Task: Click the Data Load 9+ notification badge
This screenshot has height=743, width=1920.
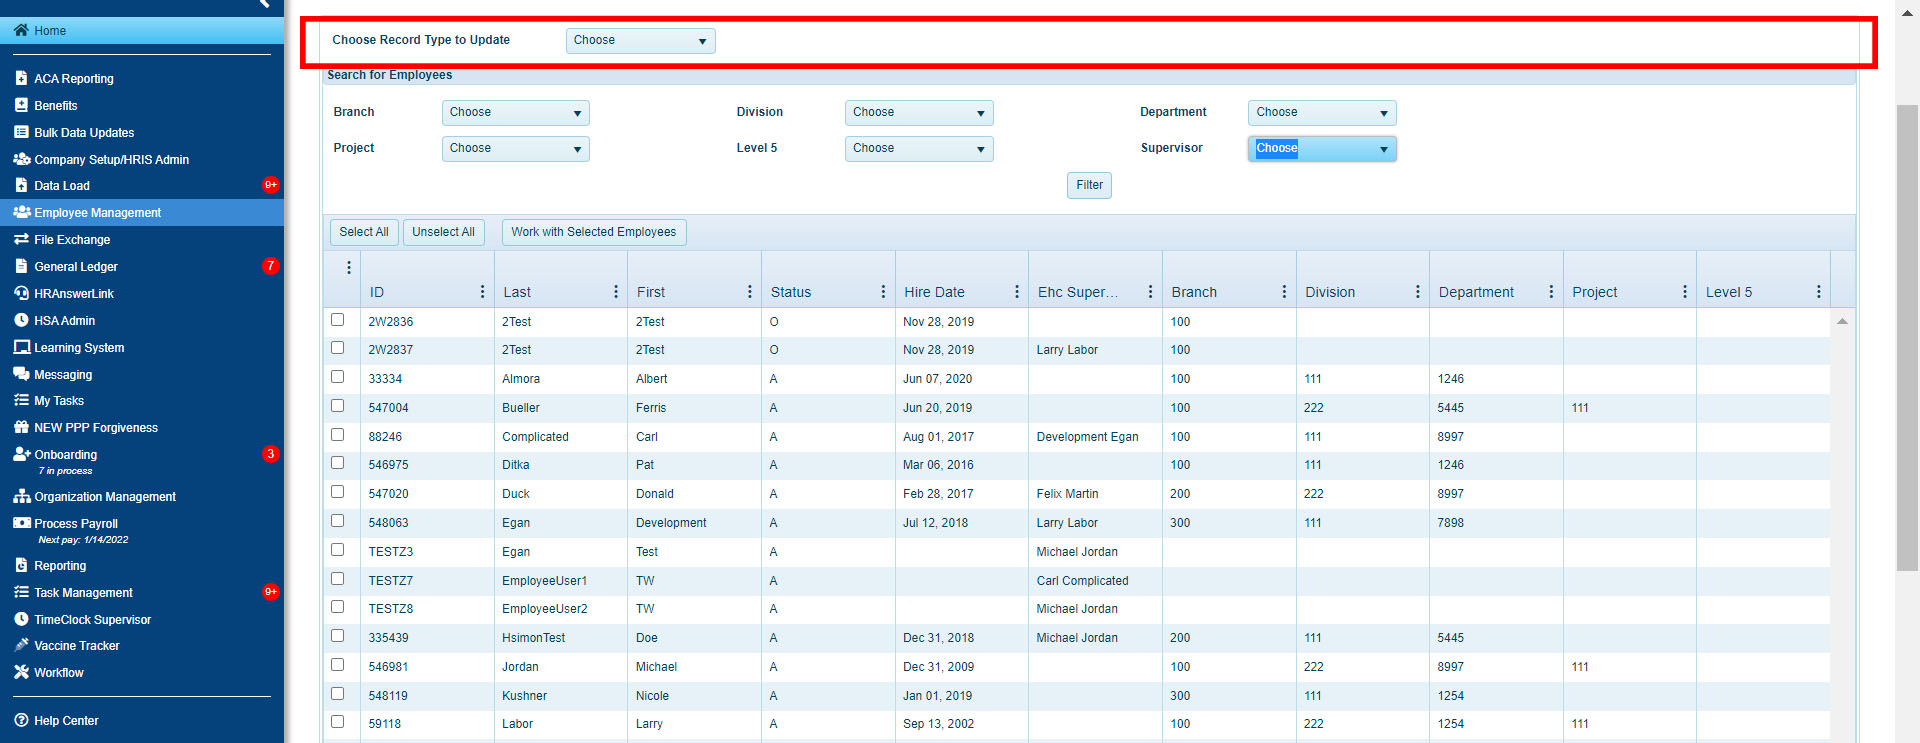Action: (x=270, y=185)
